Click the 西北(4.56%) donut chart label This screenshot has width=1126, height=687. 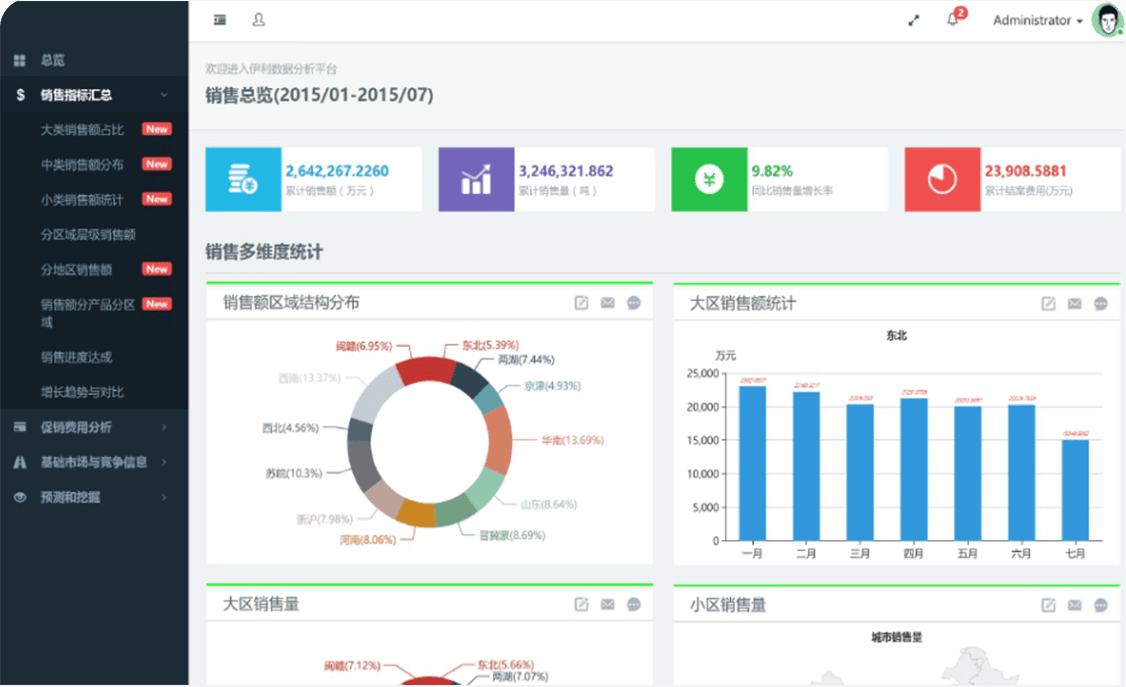click(x=290, y=428)
